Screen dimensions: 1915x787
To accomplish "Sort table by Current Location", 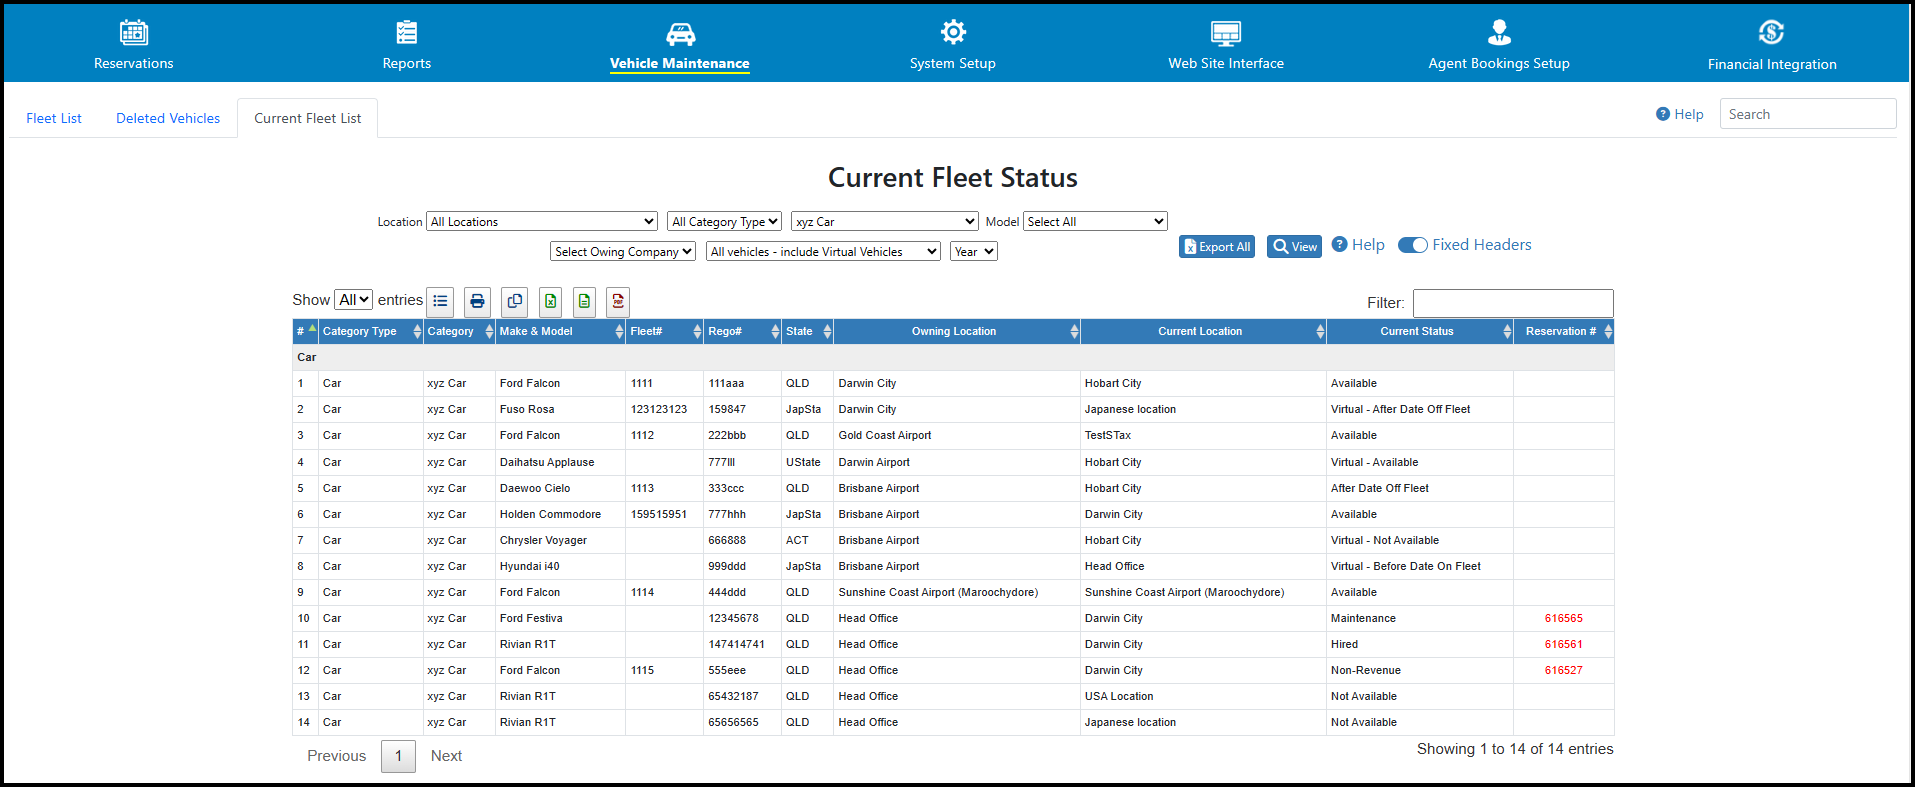I will click(x=1203, y=331).
